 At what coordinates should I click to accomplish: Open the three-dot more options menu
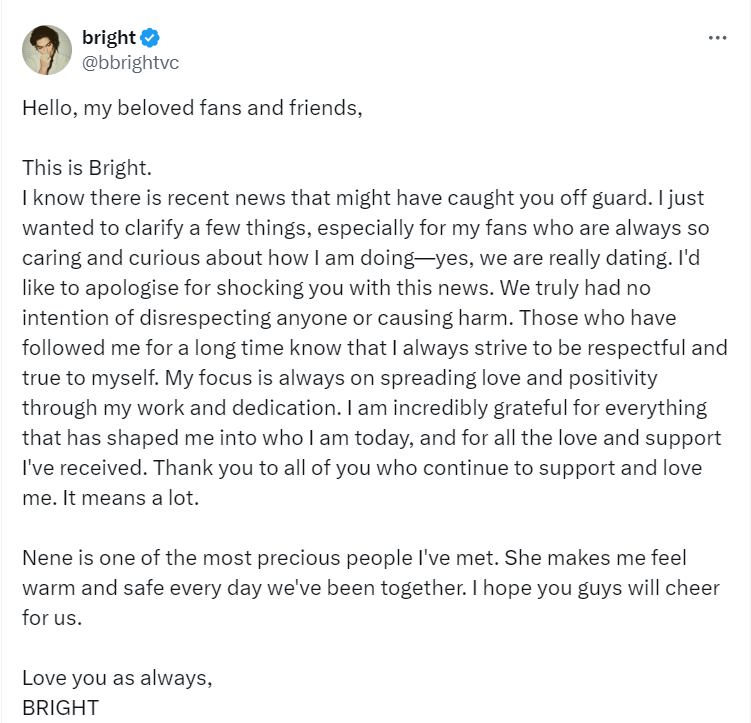click(x=717, y=37)
